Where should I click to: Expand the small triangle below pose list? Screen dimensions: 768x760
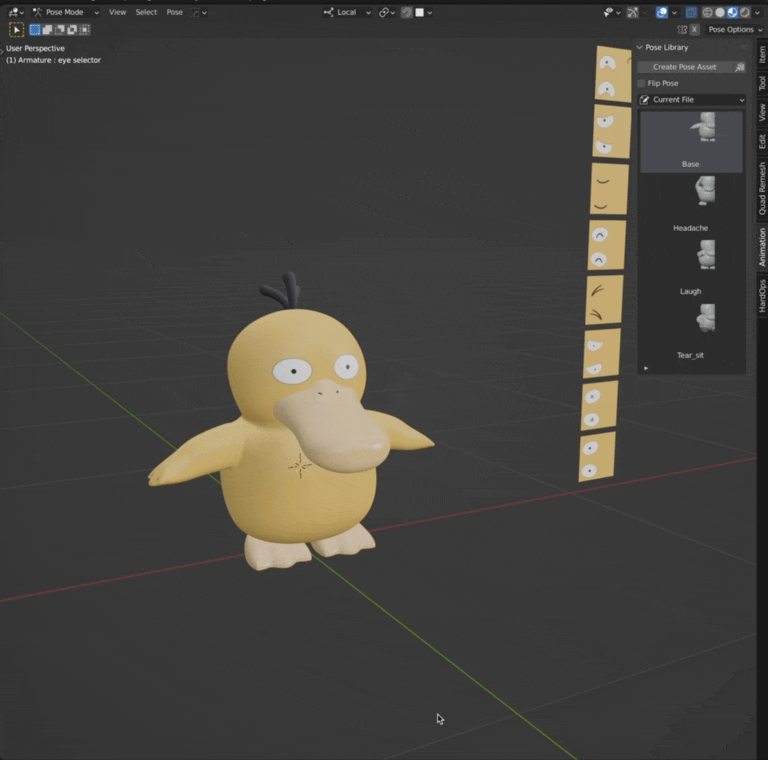[x=646, y=368]
